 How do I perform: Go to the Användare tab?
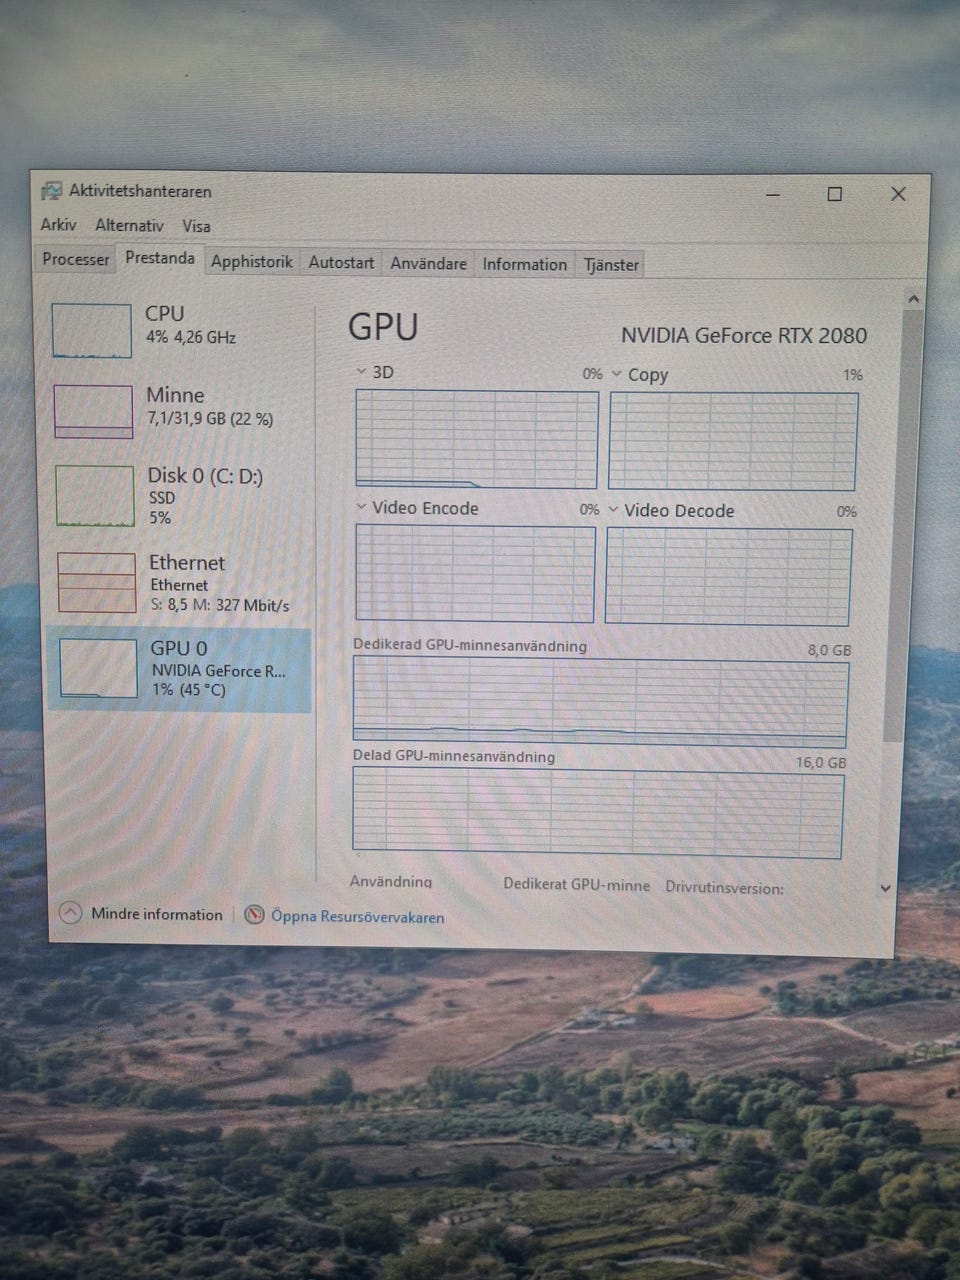(428, 264)
